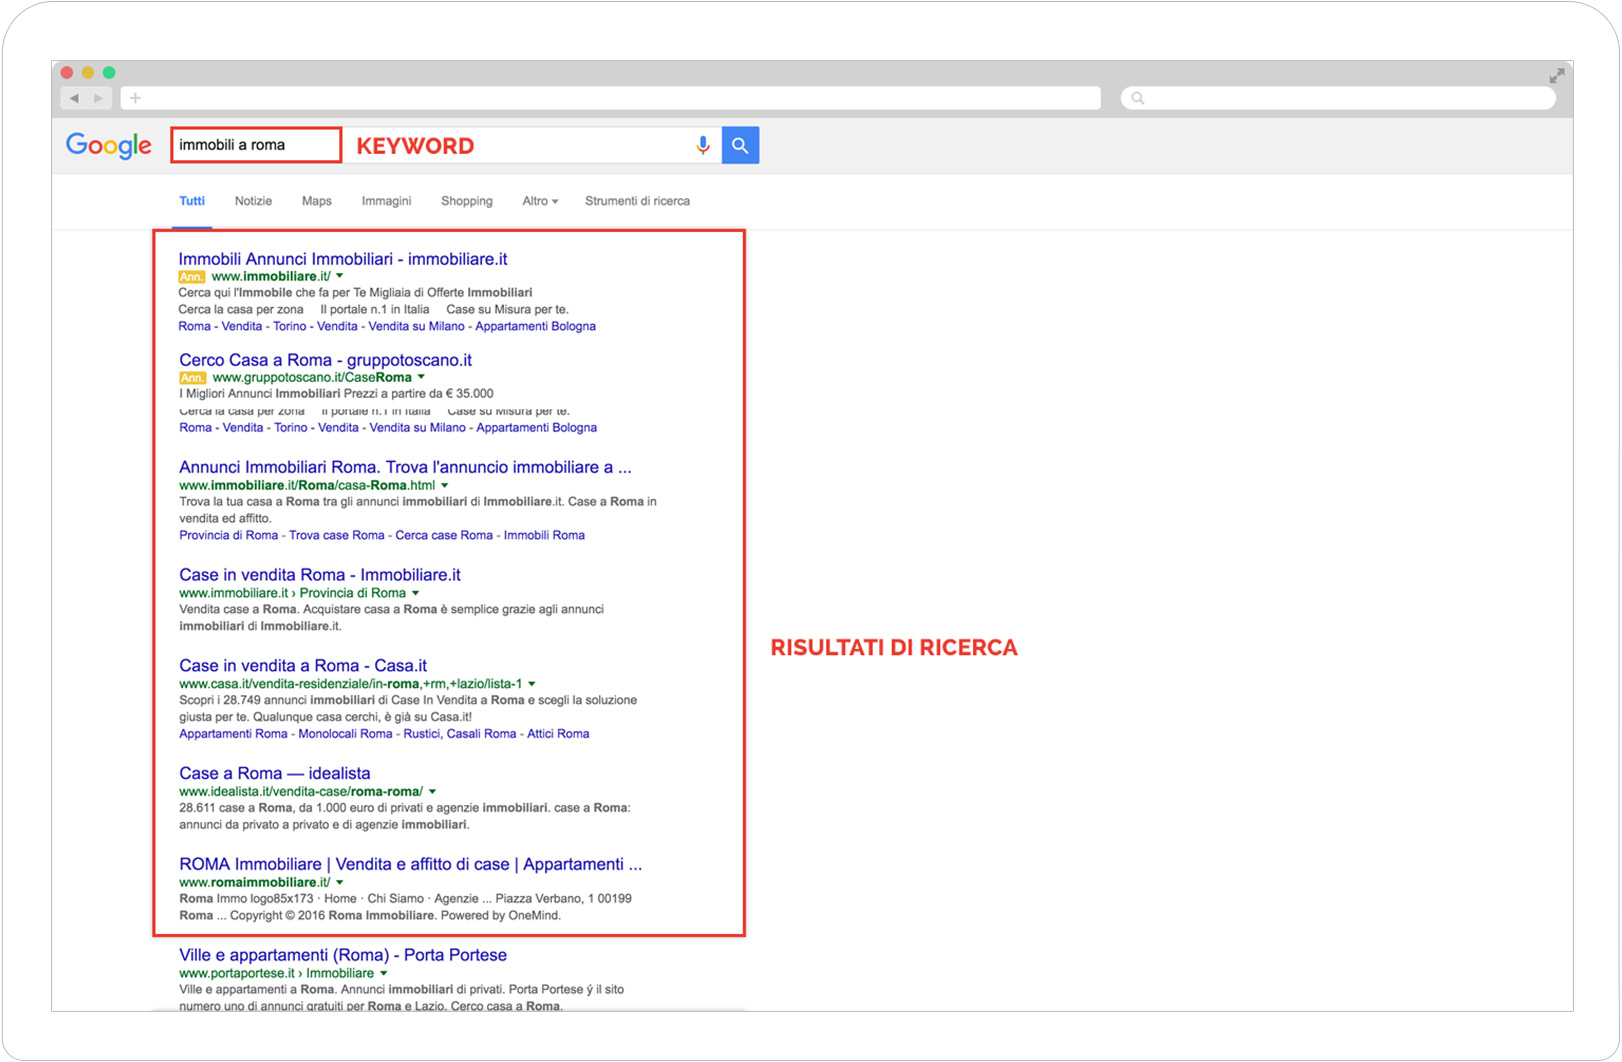Click Rustici, Casali Roma sitelink
The image size is (1622, 1062).
pyautogui.click(x=460, y=734)
